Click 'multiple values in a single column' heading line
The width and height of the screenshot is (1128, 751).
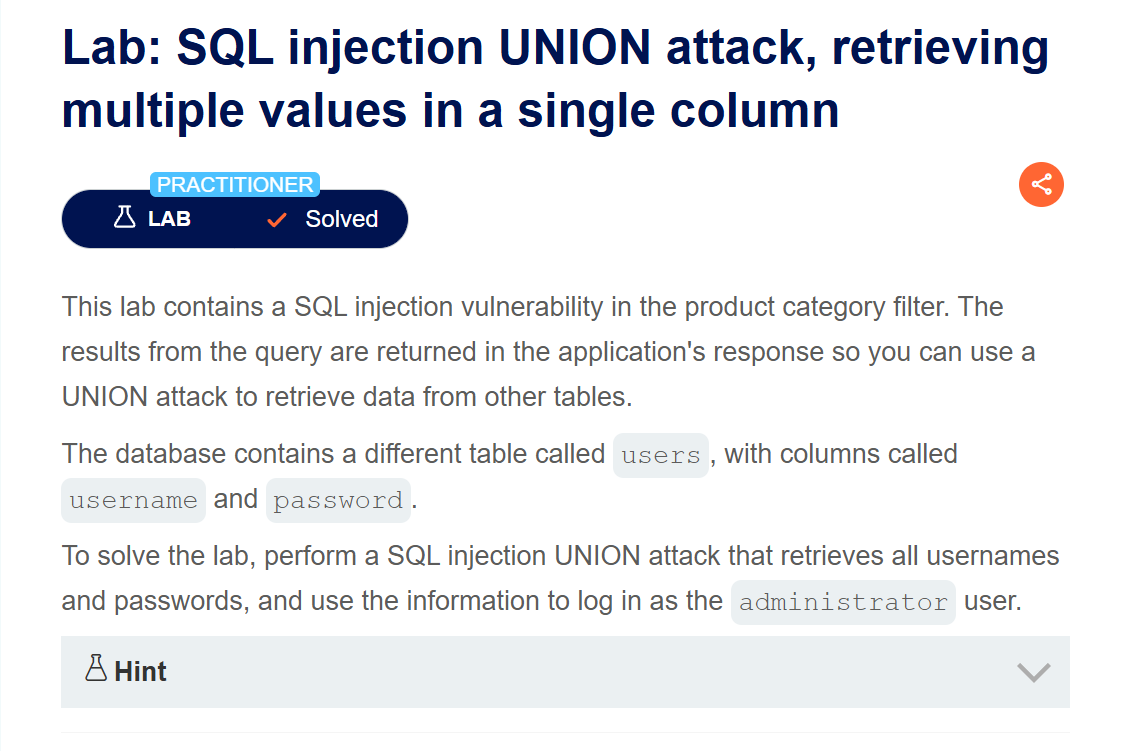click(450, 110)
